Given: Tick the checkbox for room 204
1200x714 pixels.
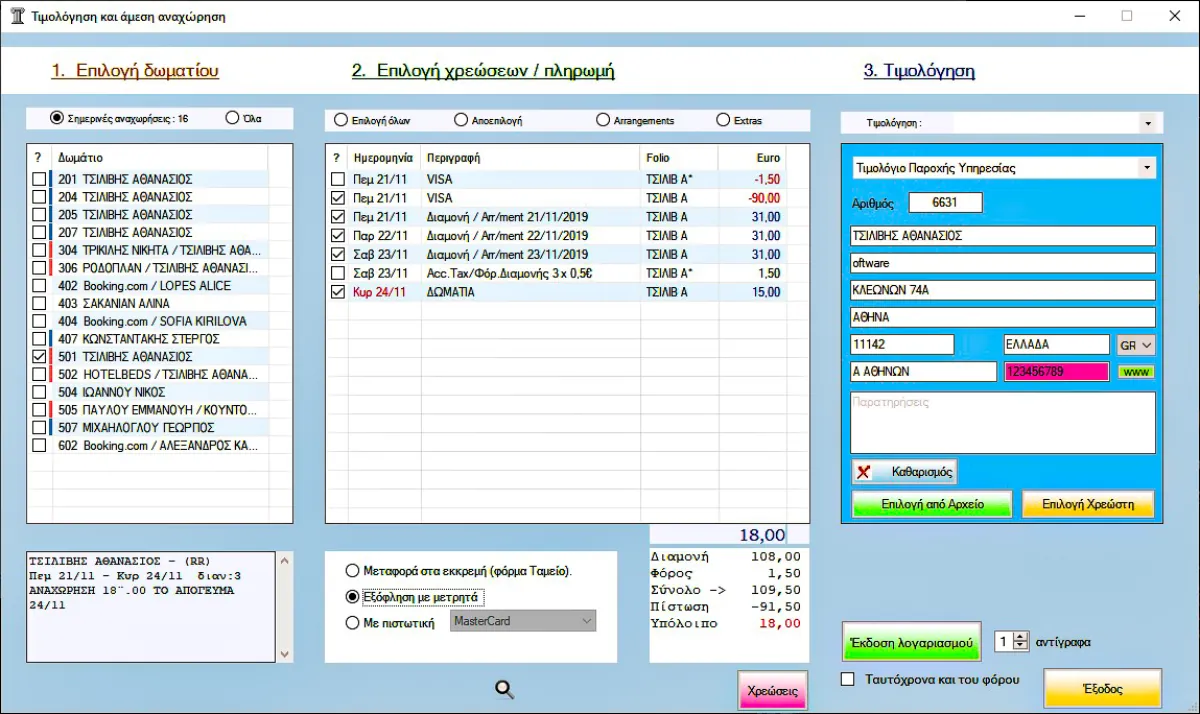Looking at the screenshot, I should coord(39,197).
